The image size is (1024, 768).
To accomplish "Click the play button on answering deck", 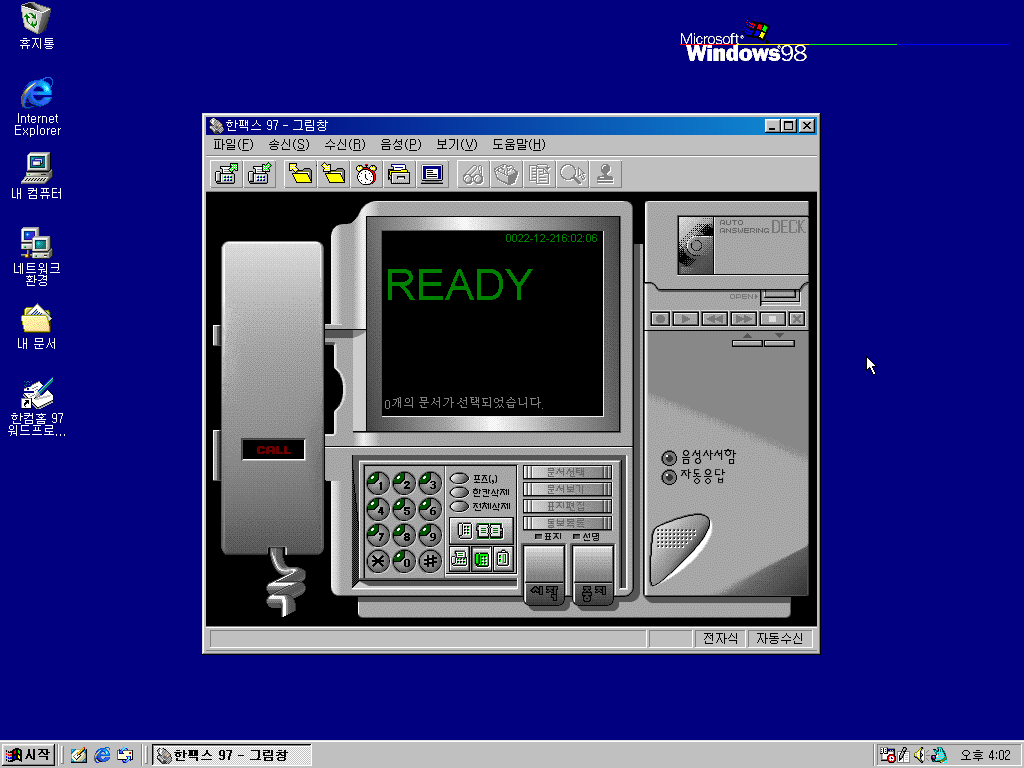I will point(686,319).
